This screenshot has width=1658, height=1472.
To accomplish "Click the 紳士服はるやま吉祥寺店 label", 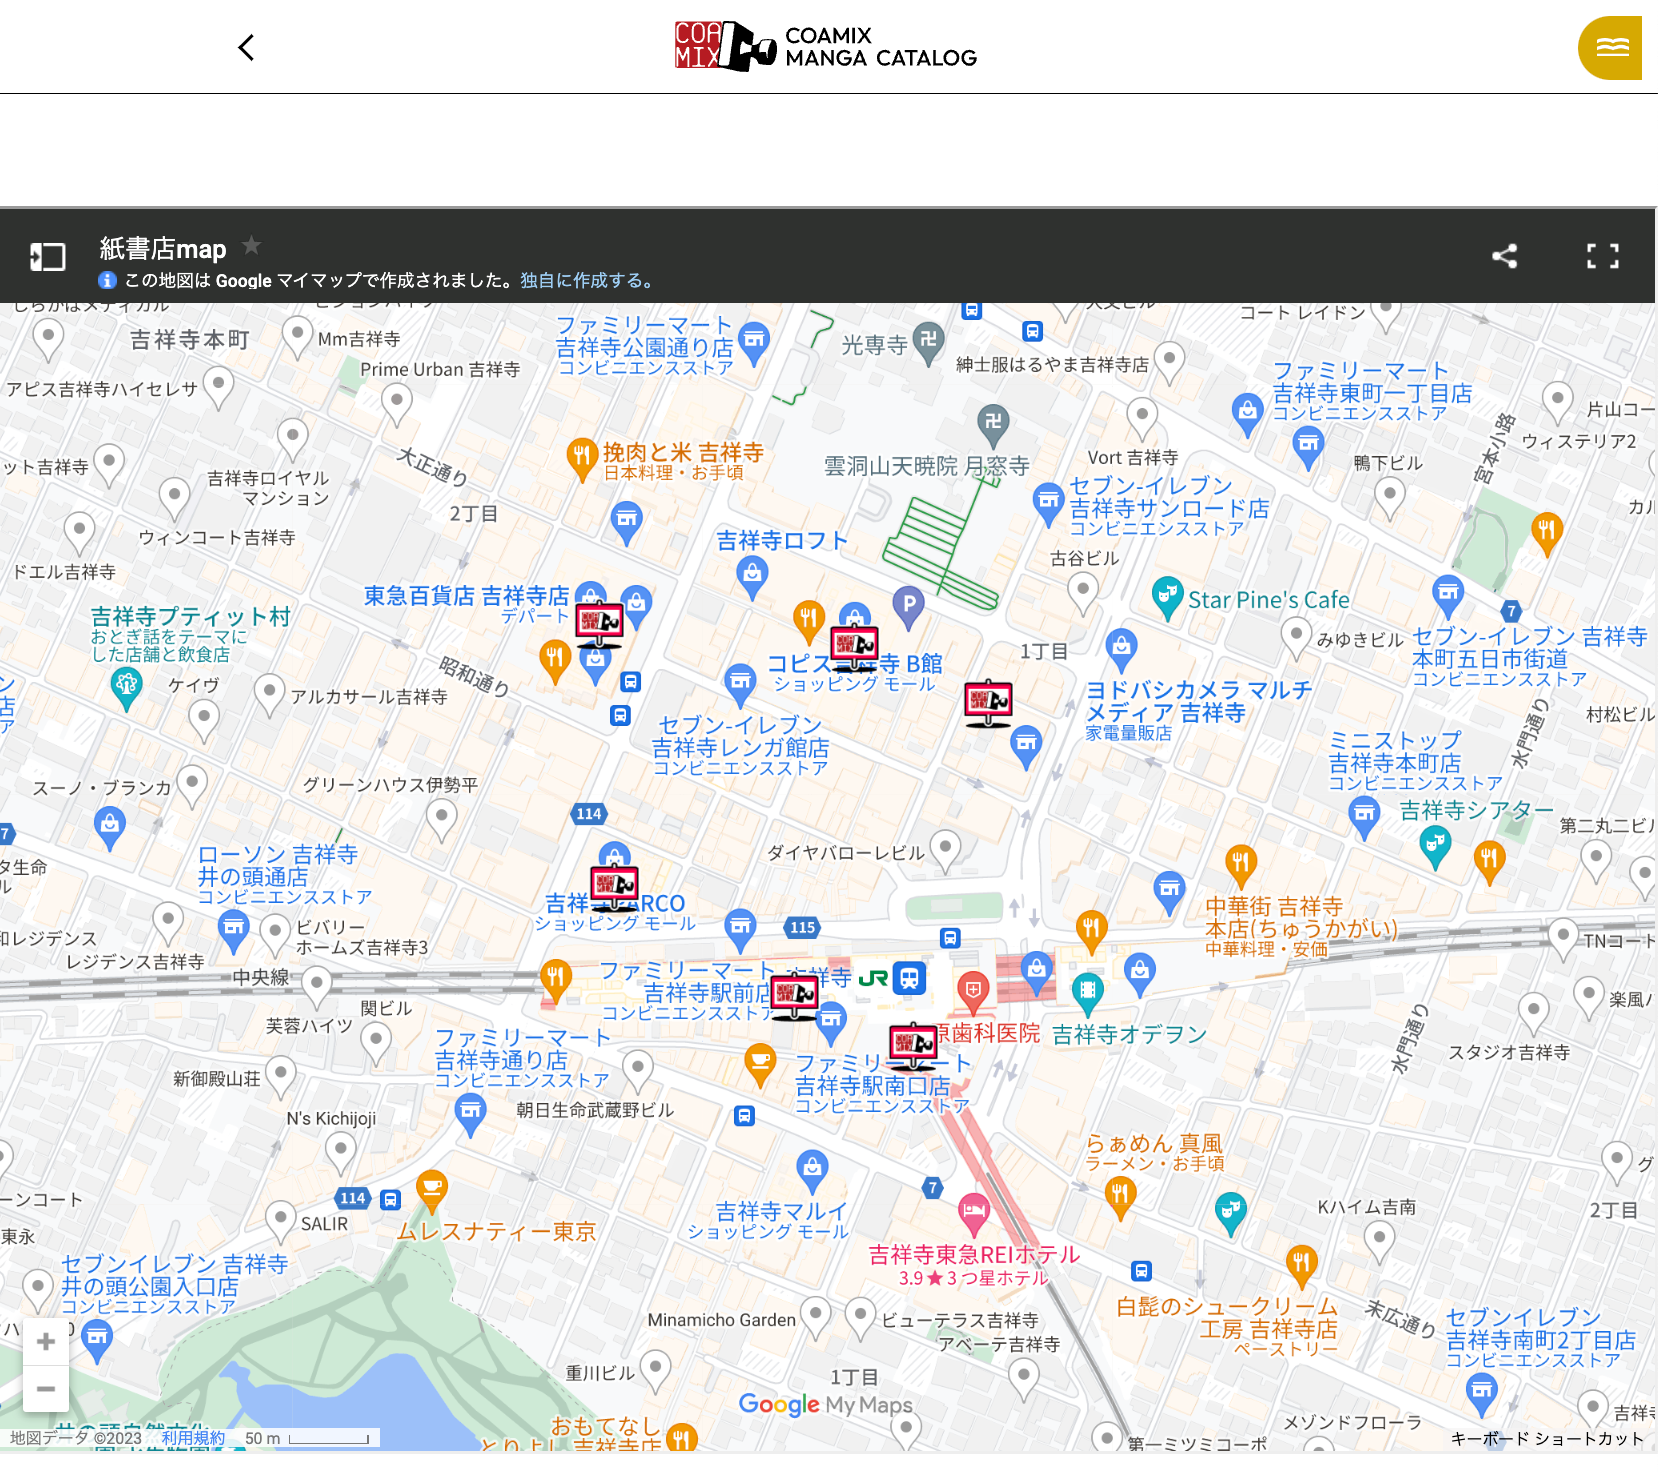I will click(x=1052, y=365).
